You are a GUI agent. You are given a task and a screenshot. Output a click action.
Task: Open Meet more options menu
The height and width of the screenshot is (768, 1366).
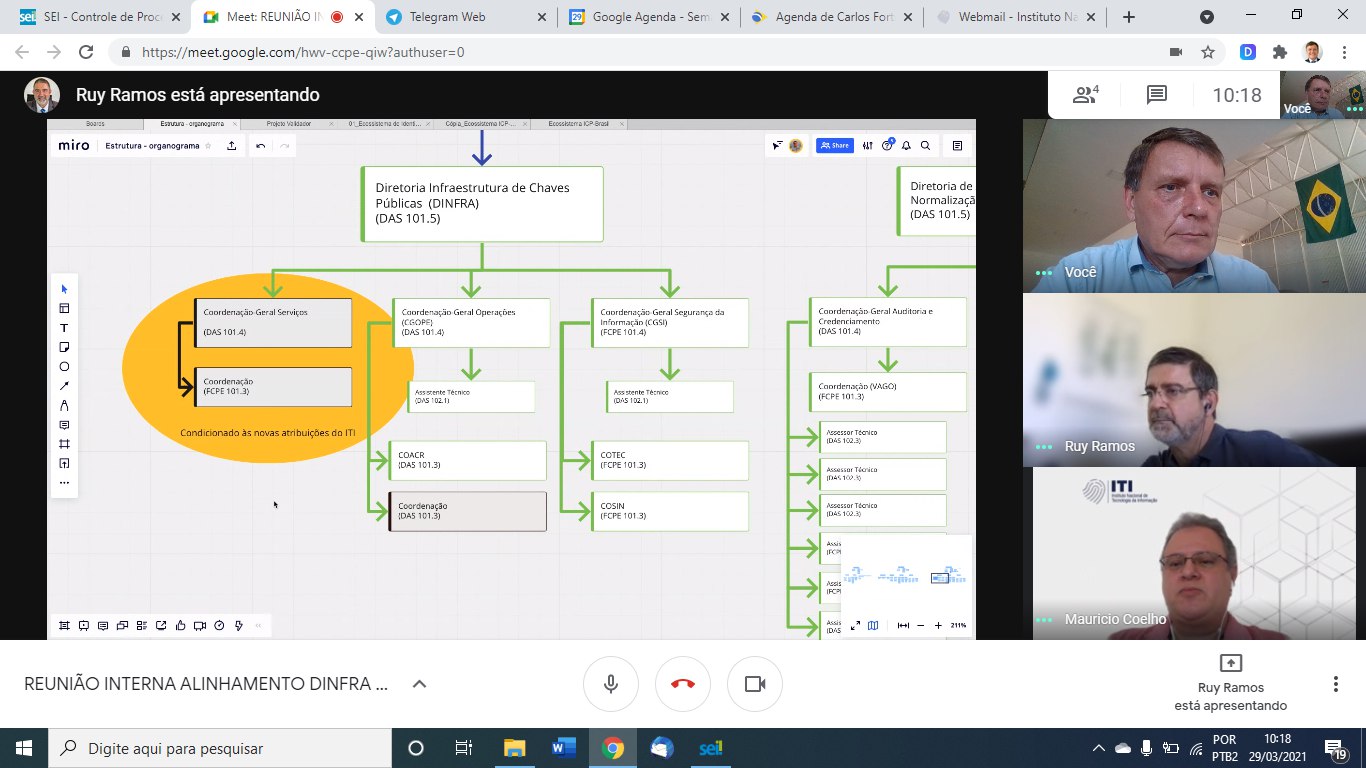coord(1335,684)
